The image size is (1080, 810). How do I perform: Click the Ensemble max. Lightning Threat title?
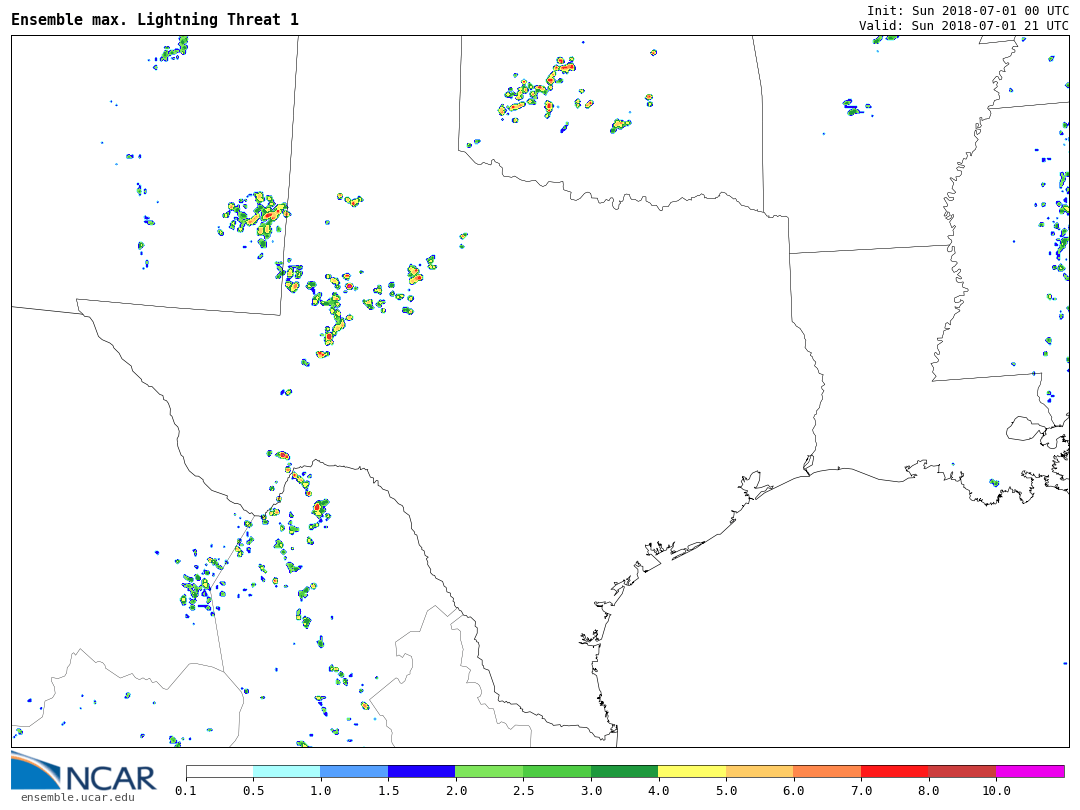[x=155, y=20]
